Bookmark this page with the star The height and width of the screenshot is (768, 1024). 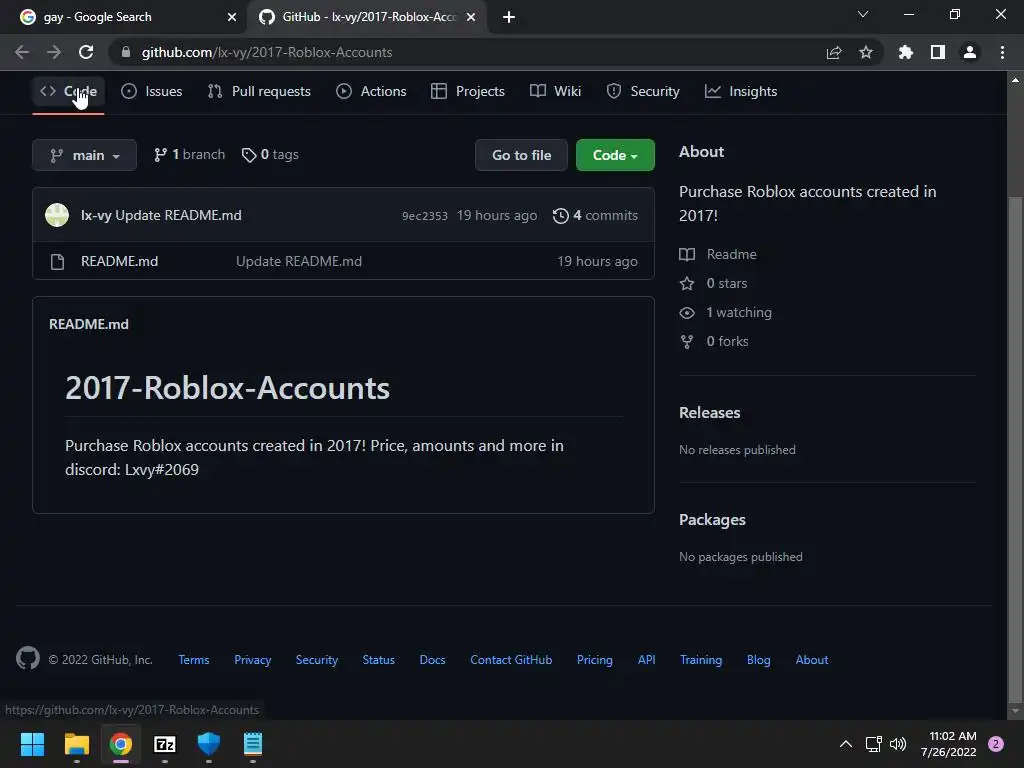[x=866, y=52]
